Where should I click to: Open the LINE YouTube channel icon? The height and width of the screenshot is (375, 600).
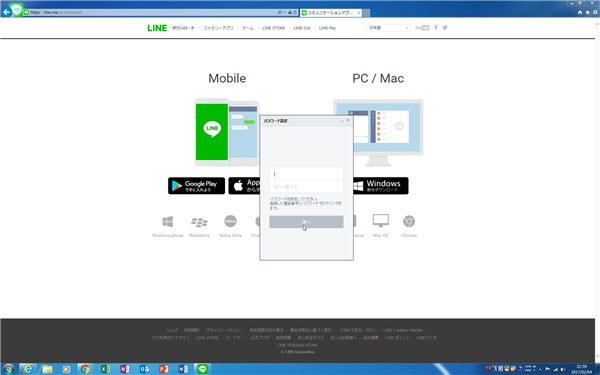pyautogui.click(x=422, y=28)
